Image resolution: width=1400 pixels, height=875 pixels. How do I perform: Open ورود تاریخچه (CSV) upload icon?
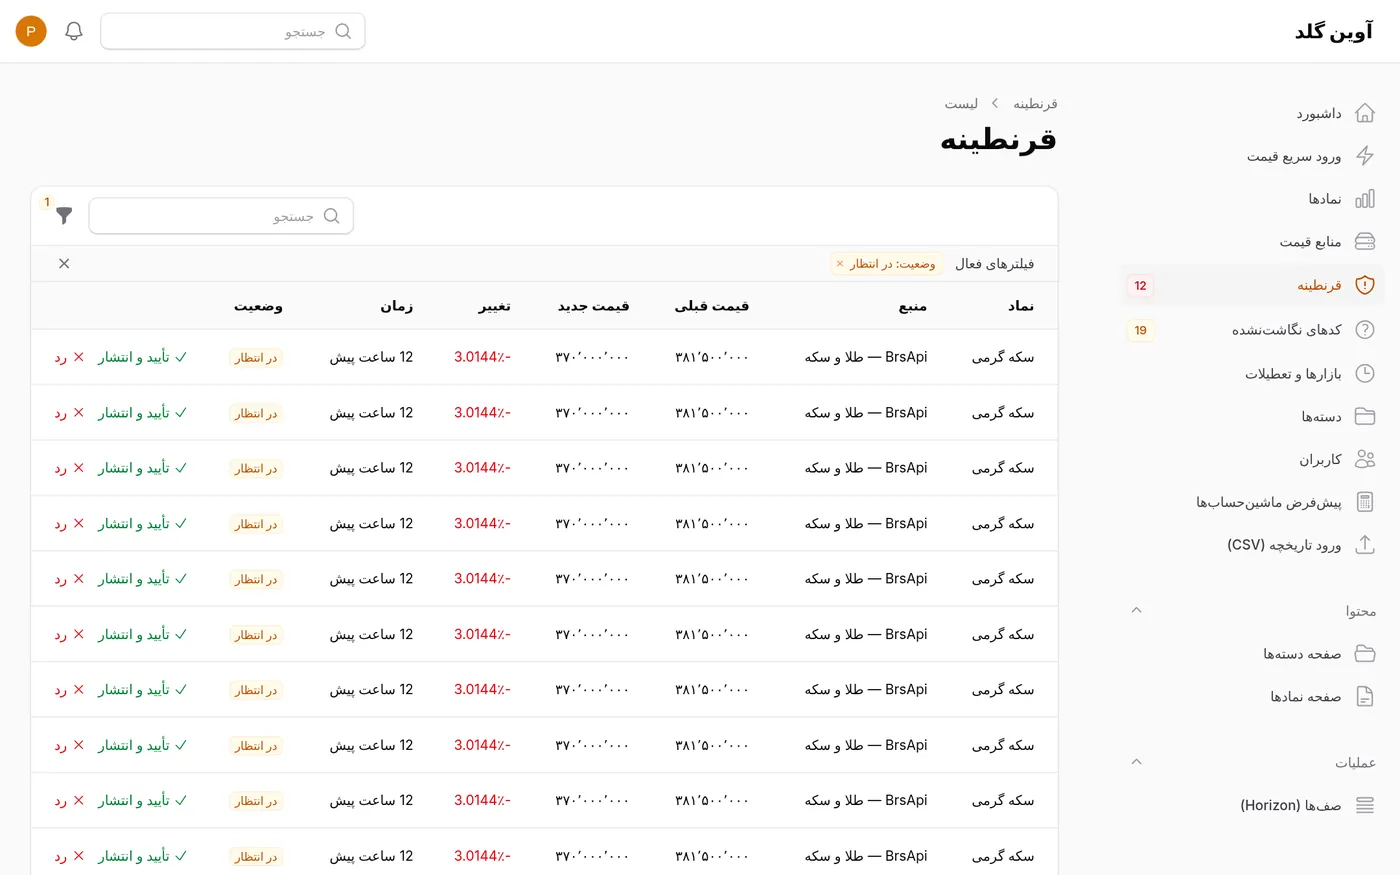pos(1364,545)
